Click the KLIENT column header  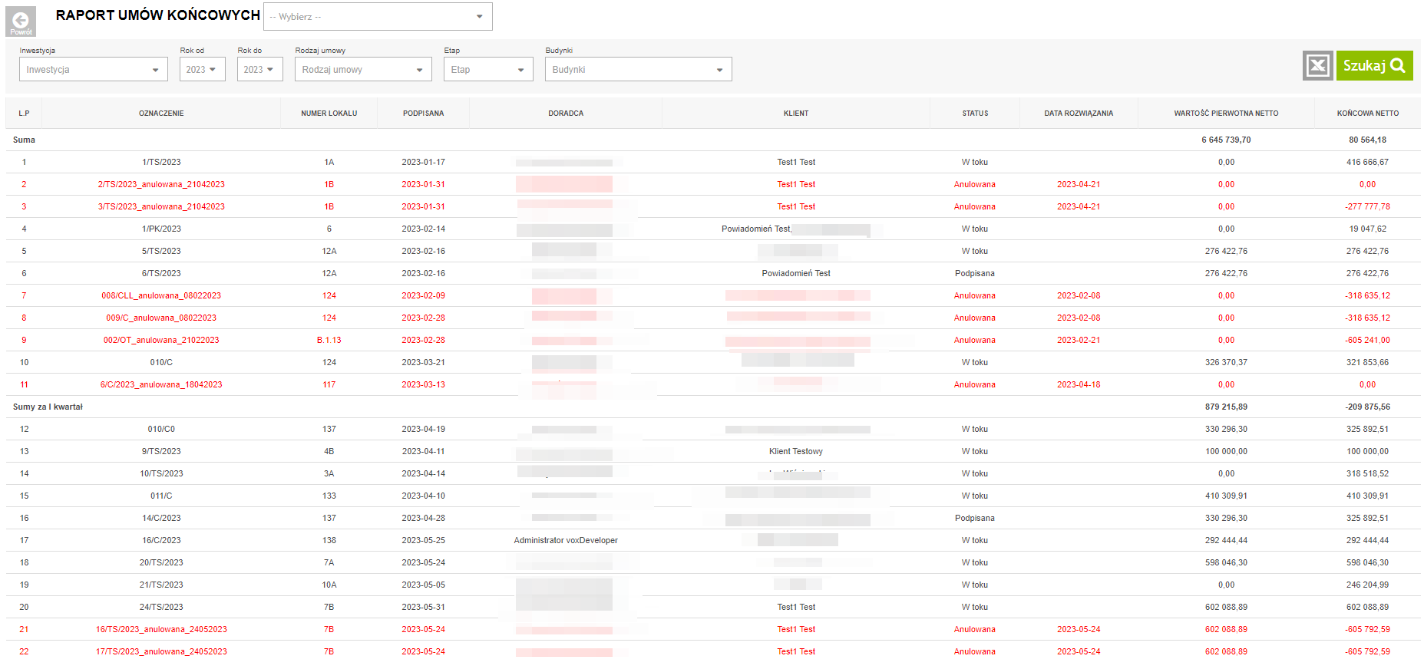[x=796, y=113]
